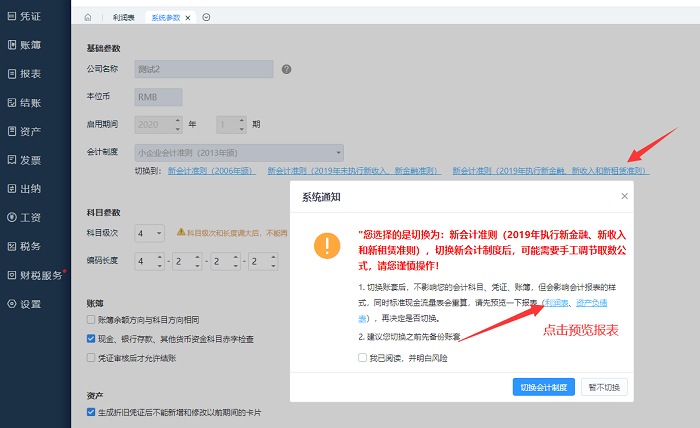Click the home icon tab

88,18
